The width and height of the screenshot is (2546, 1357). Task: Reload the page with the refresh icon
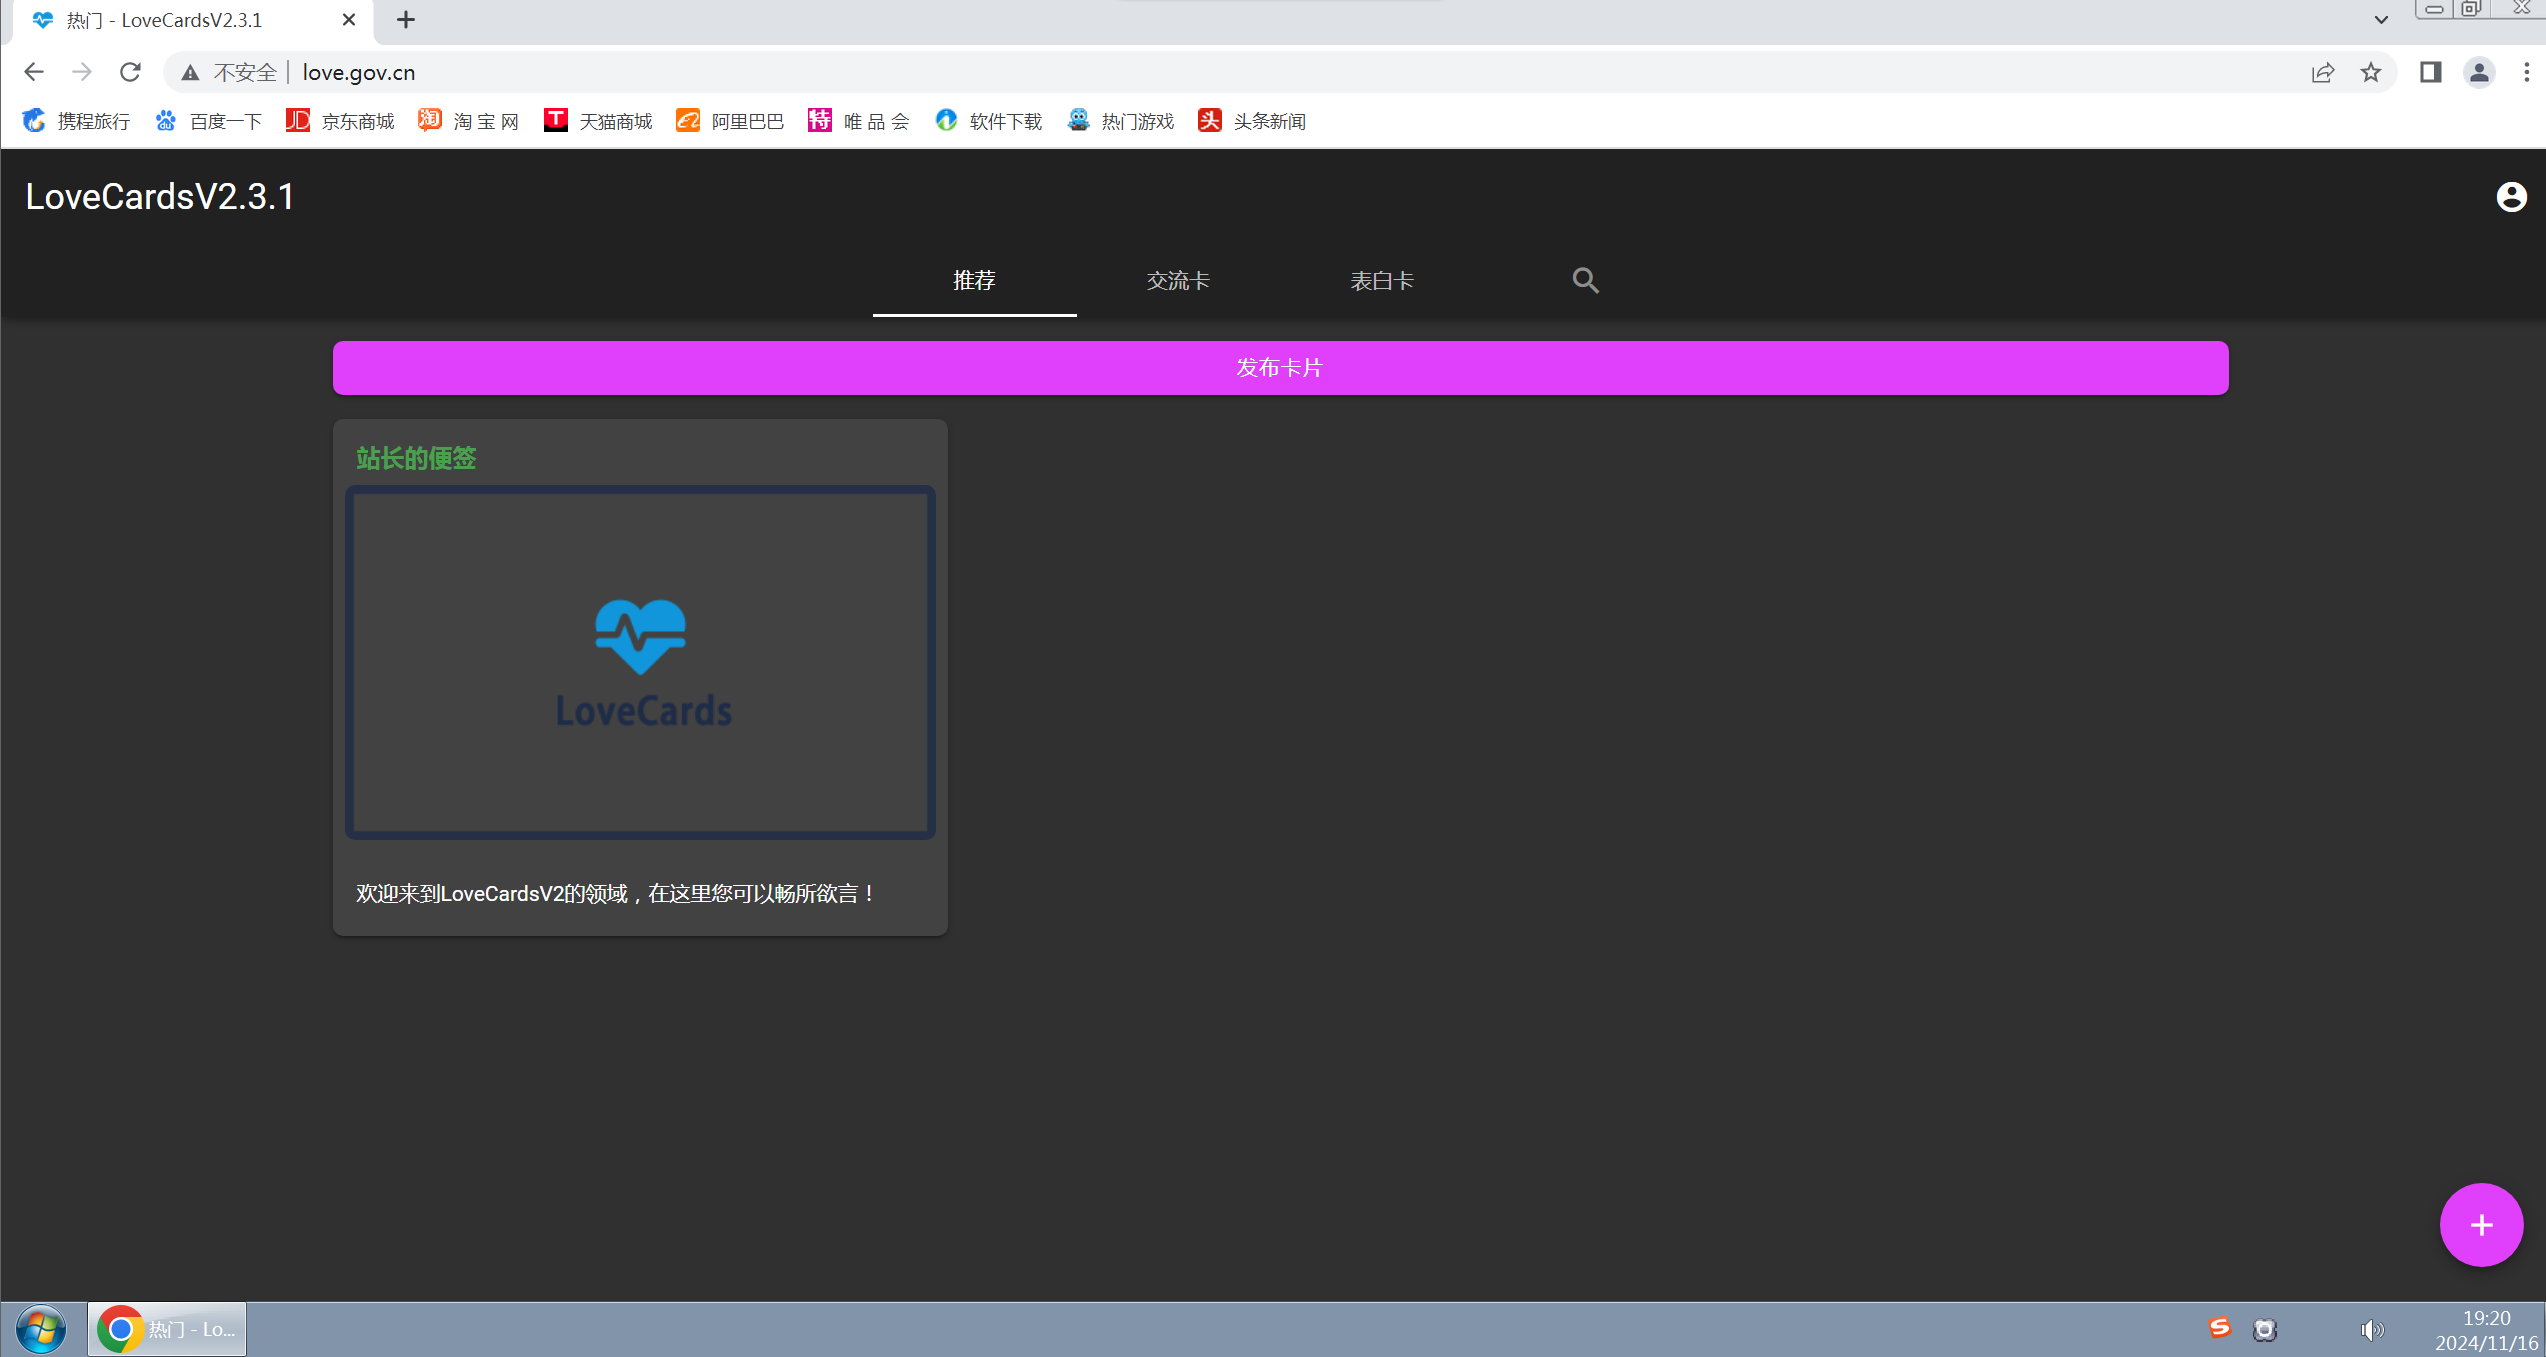130,72
